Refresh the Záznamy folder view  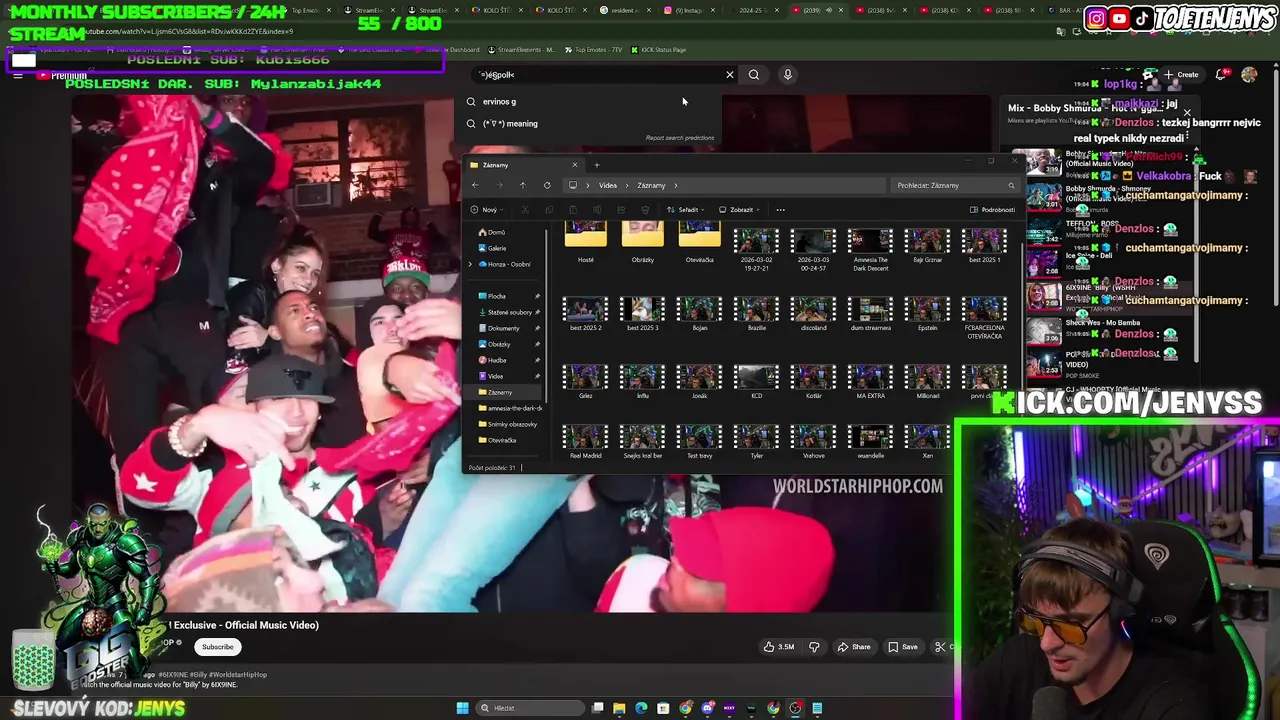pos(547,185)
